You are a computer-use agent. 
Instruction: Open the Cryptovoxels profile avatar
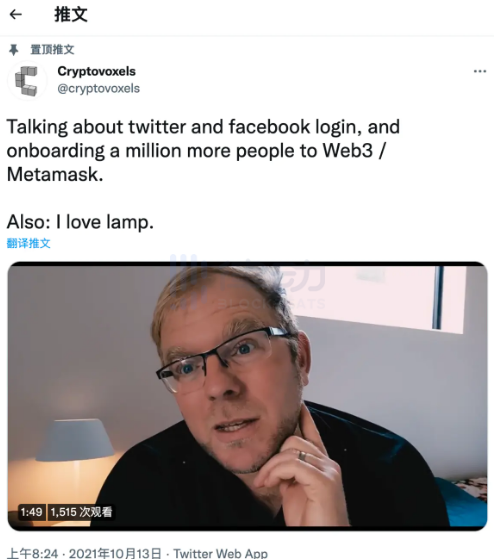27,81
